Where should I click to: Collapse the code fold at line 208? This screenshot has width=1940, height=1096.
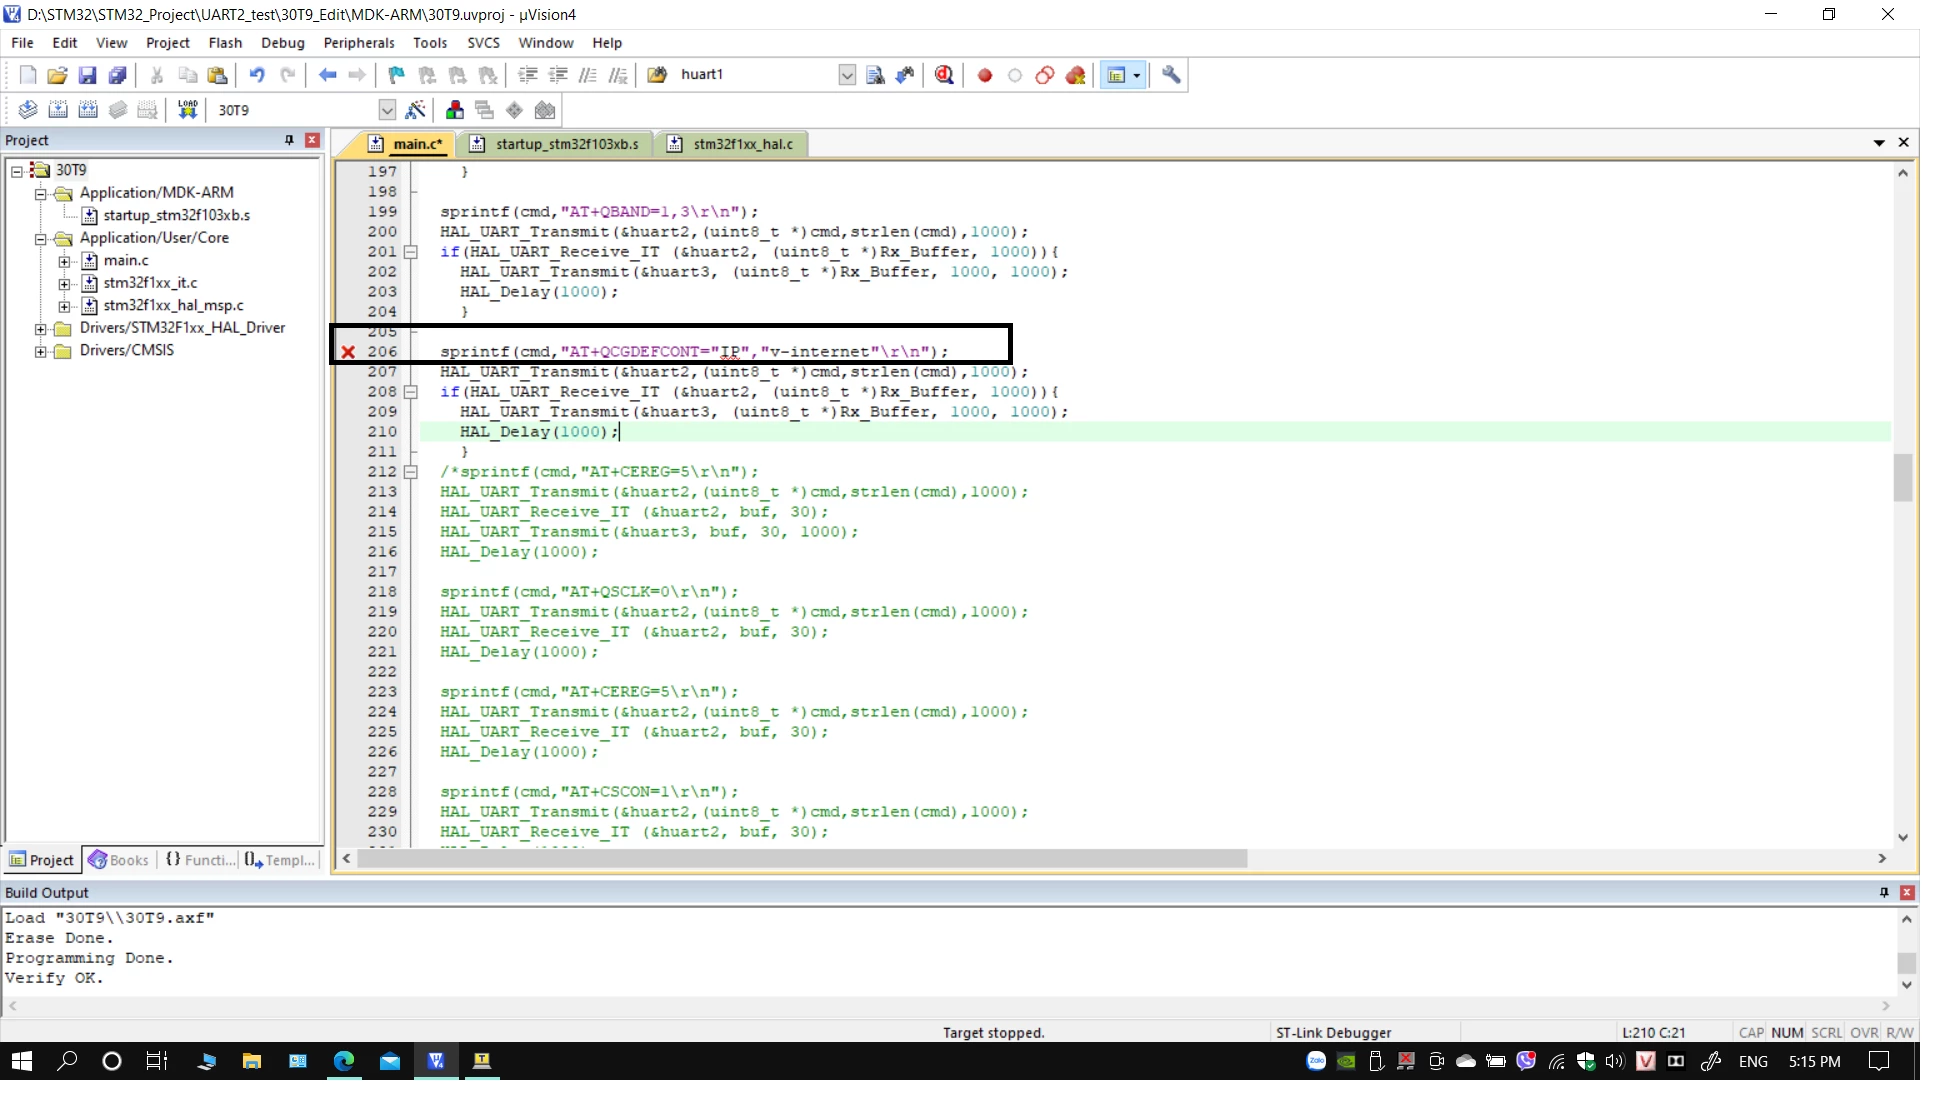(x=410, y=392)
